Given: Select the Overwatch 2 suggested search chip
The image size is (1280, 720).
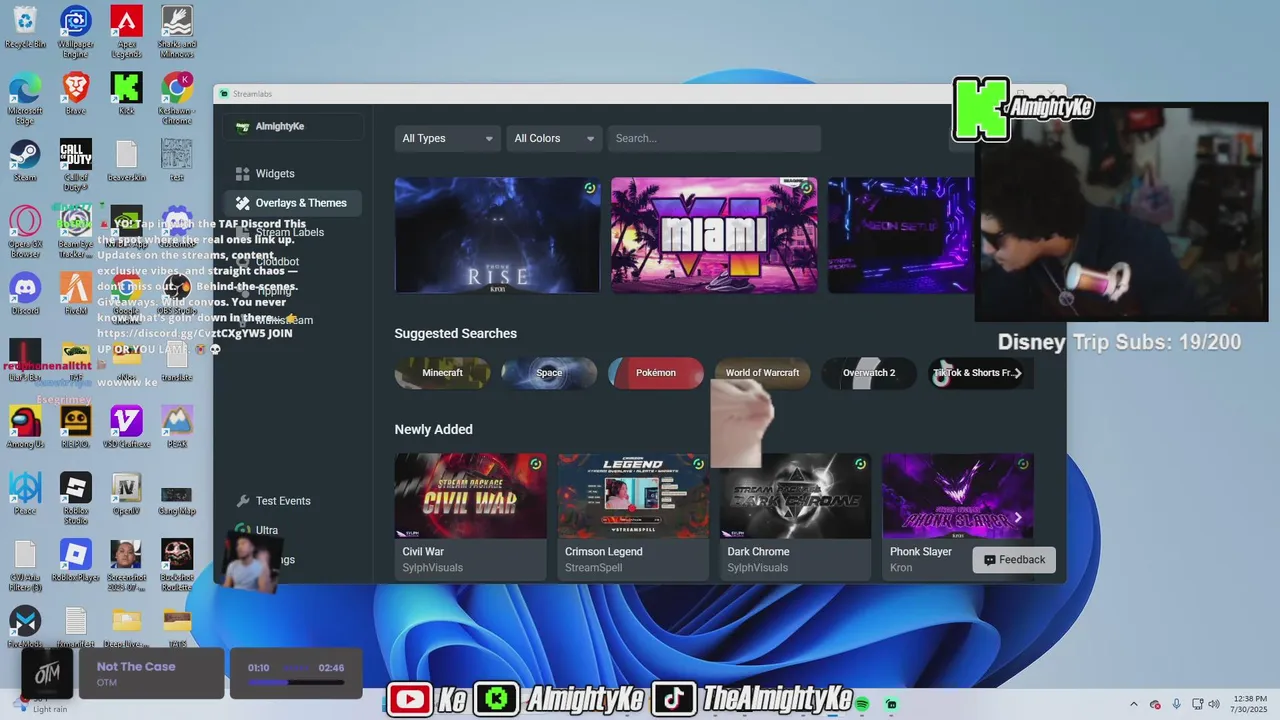Looking at the screenshot, I should point(869,373).
